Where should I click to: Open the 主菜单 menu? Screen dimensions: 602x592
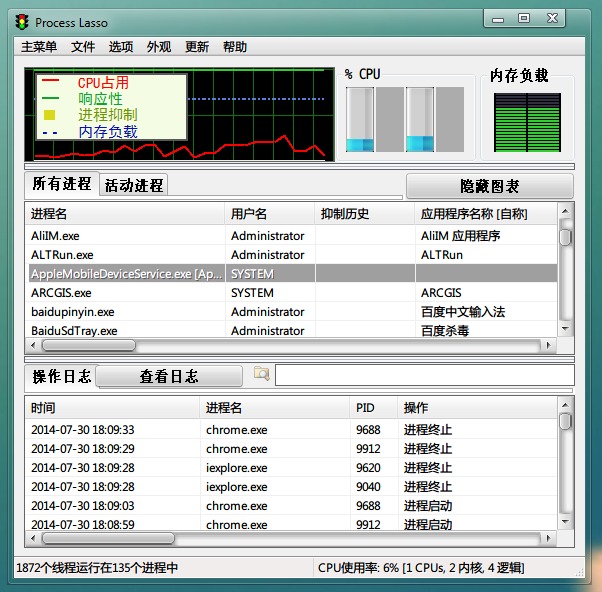39,47
